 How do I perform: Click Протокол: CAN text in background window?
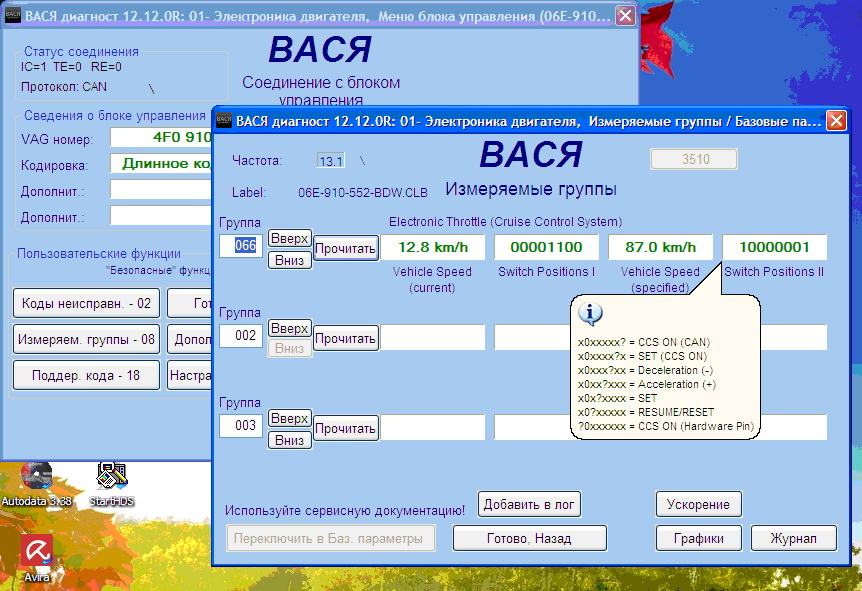64,87
